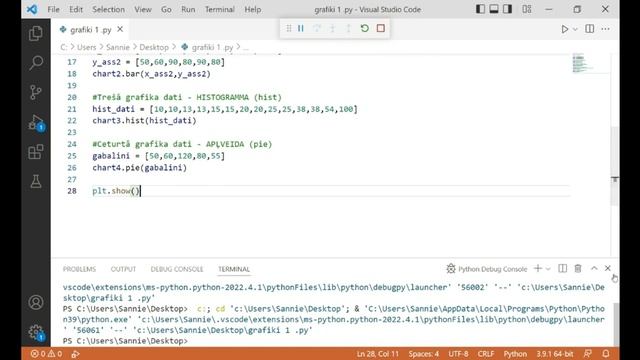Switch to the TERMINAL panel tab
This screenshot has height=360, width=640.
coord(234,269)
